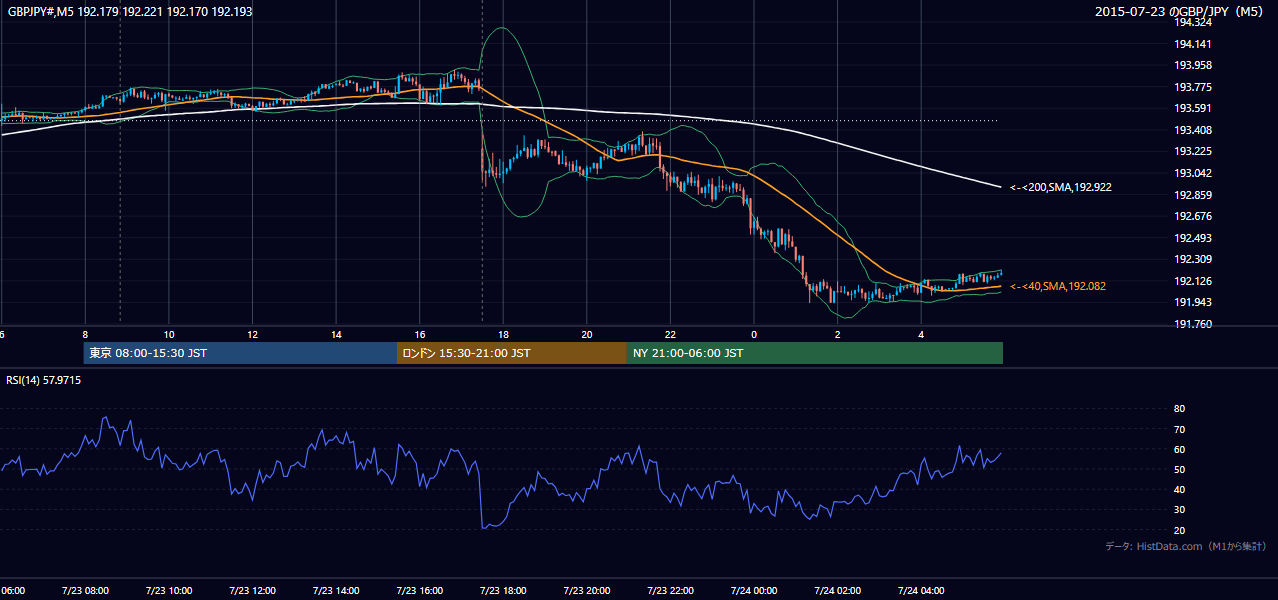Click RSI scale level 80

tap(1179, 409)
